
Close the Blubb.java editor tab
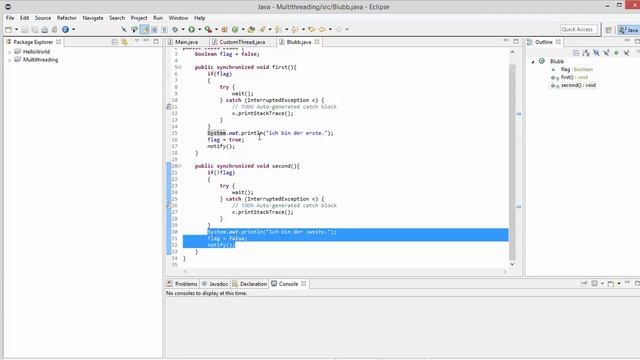coord(317,42)
